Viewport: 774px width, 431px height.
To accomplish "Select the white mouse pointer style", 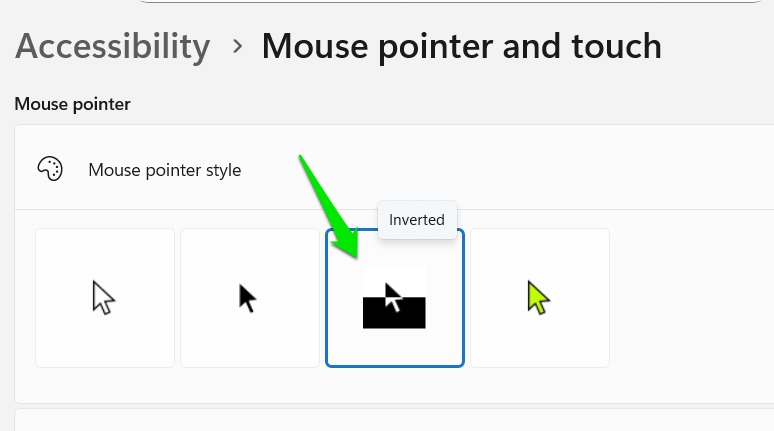I will 105,298.
